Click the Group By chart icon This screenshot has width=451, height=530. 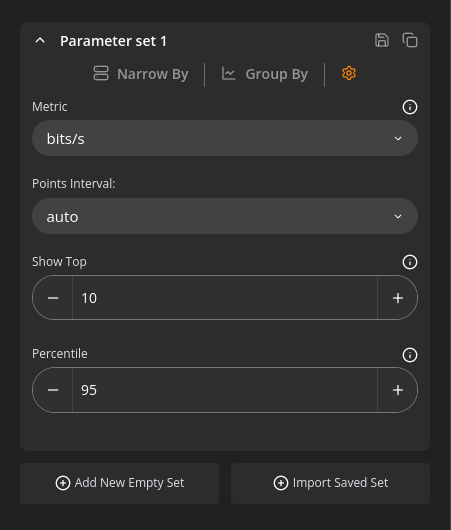(228, 73)
